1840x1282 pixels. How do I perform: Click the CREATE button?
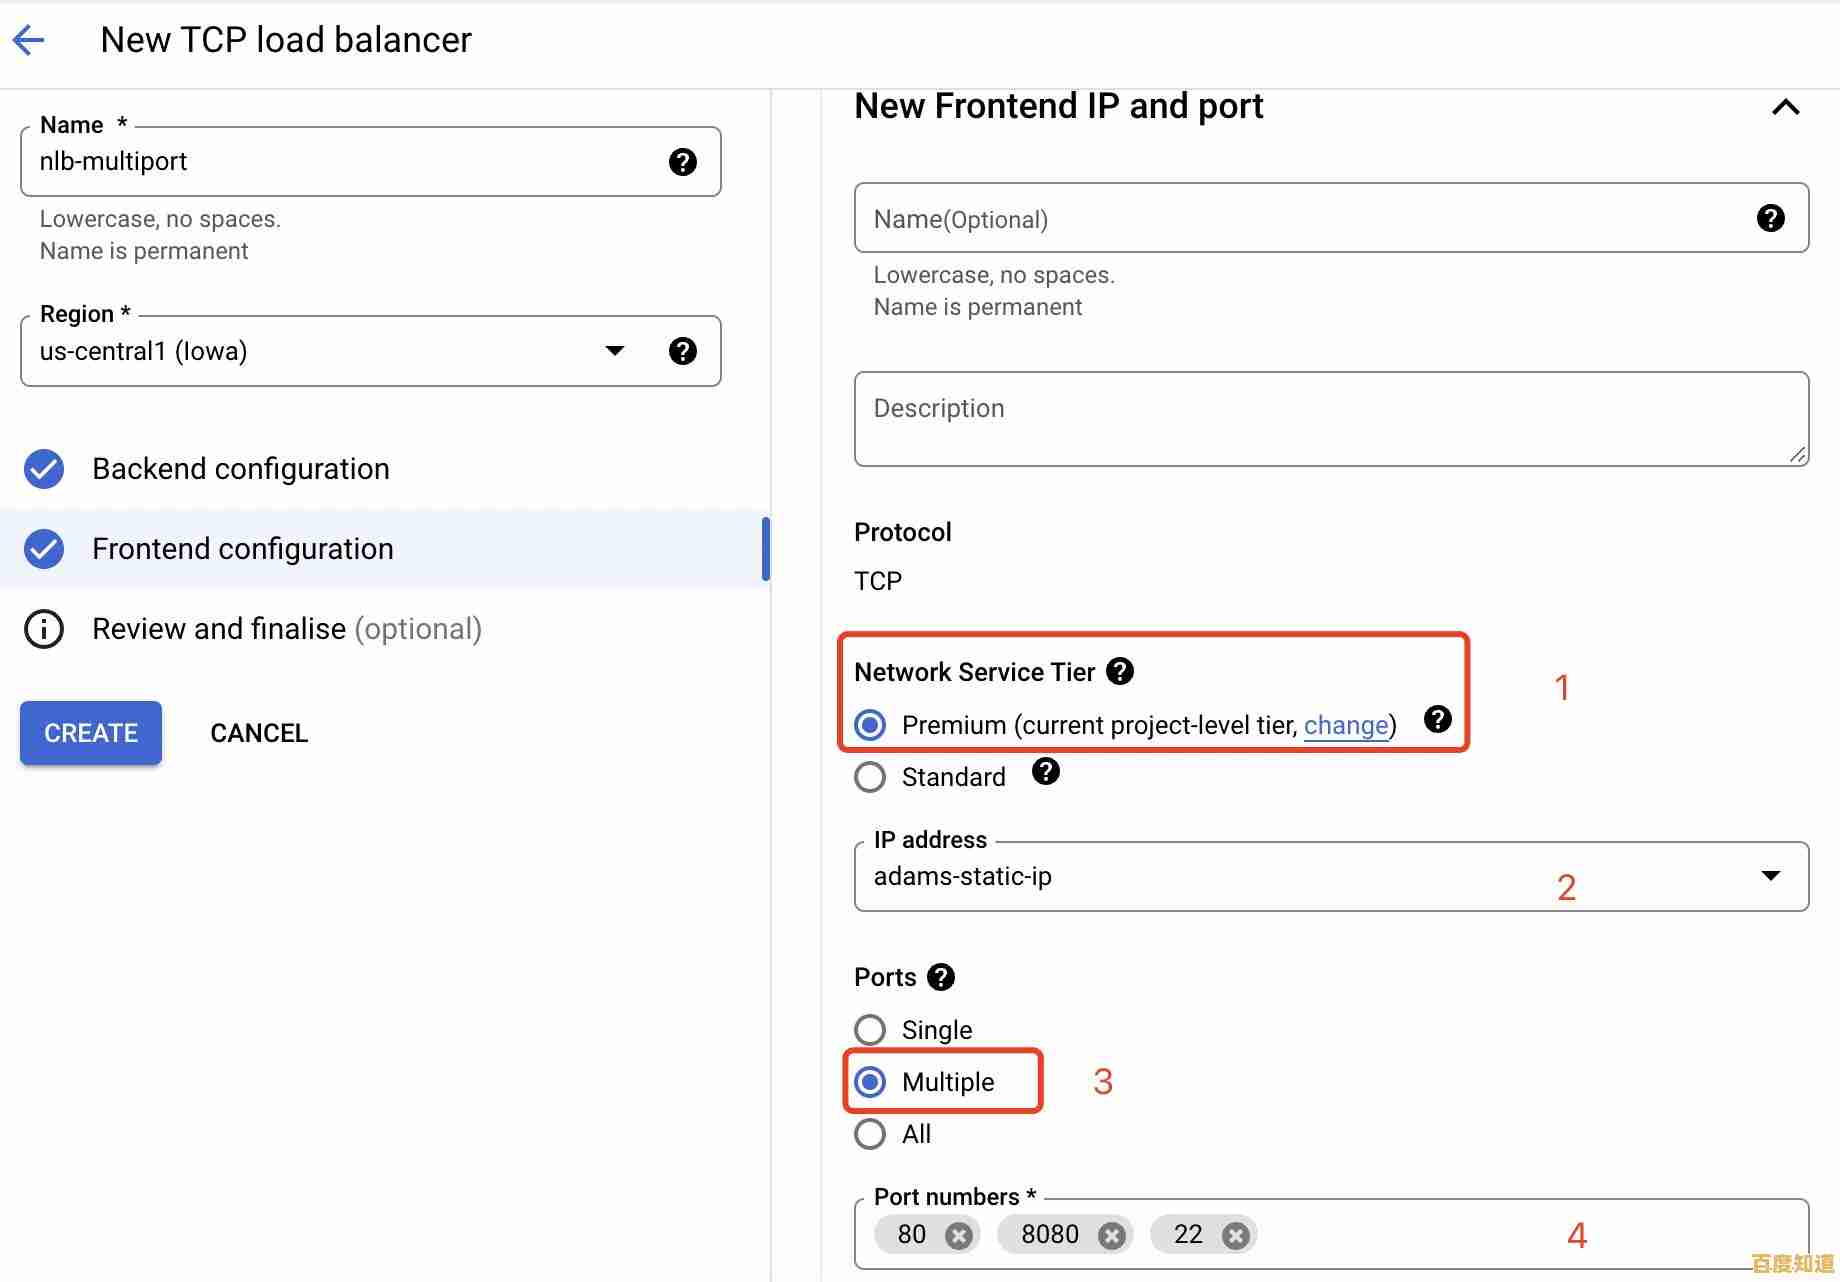91,733
